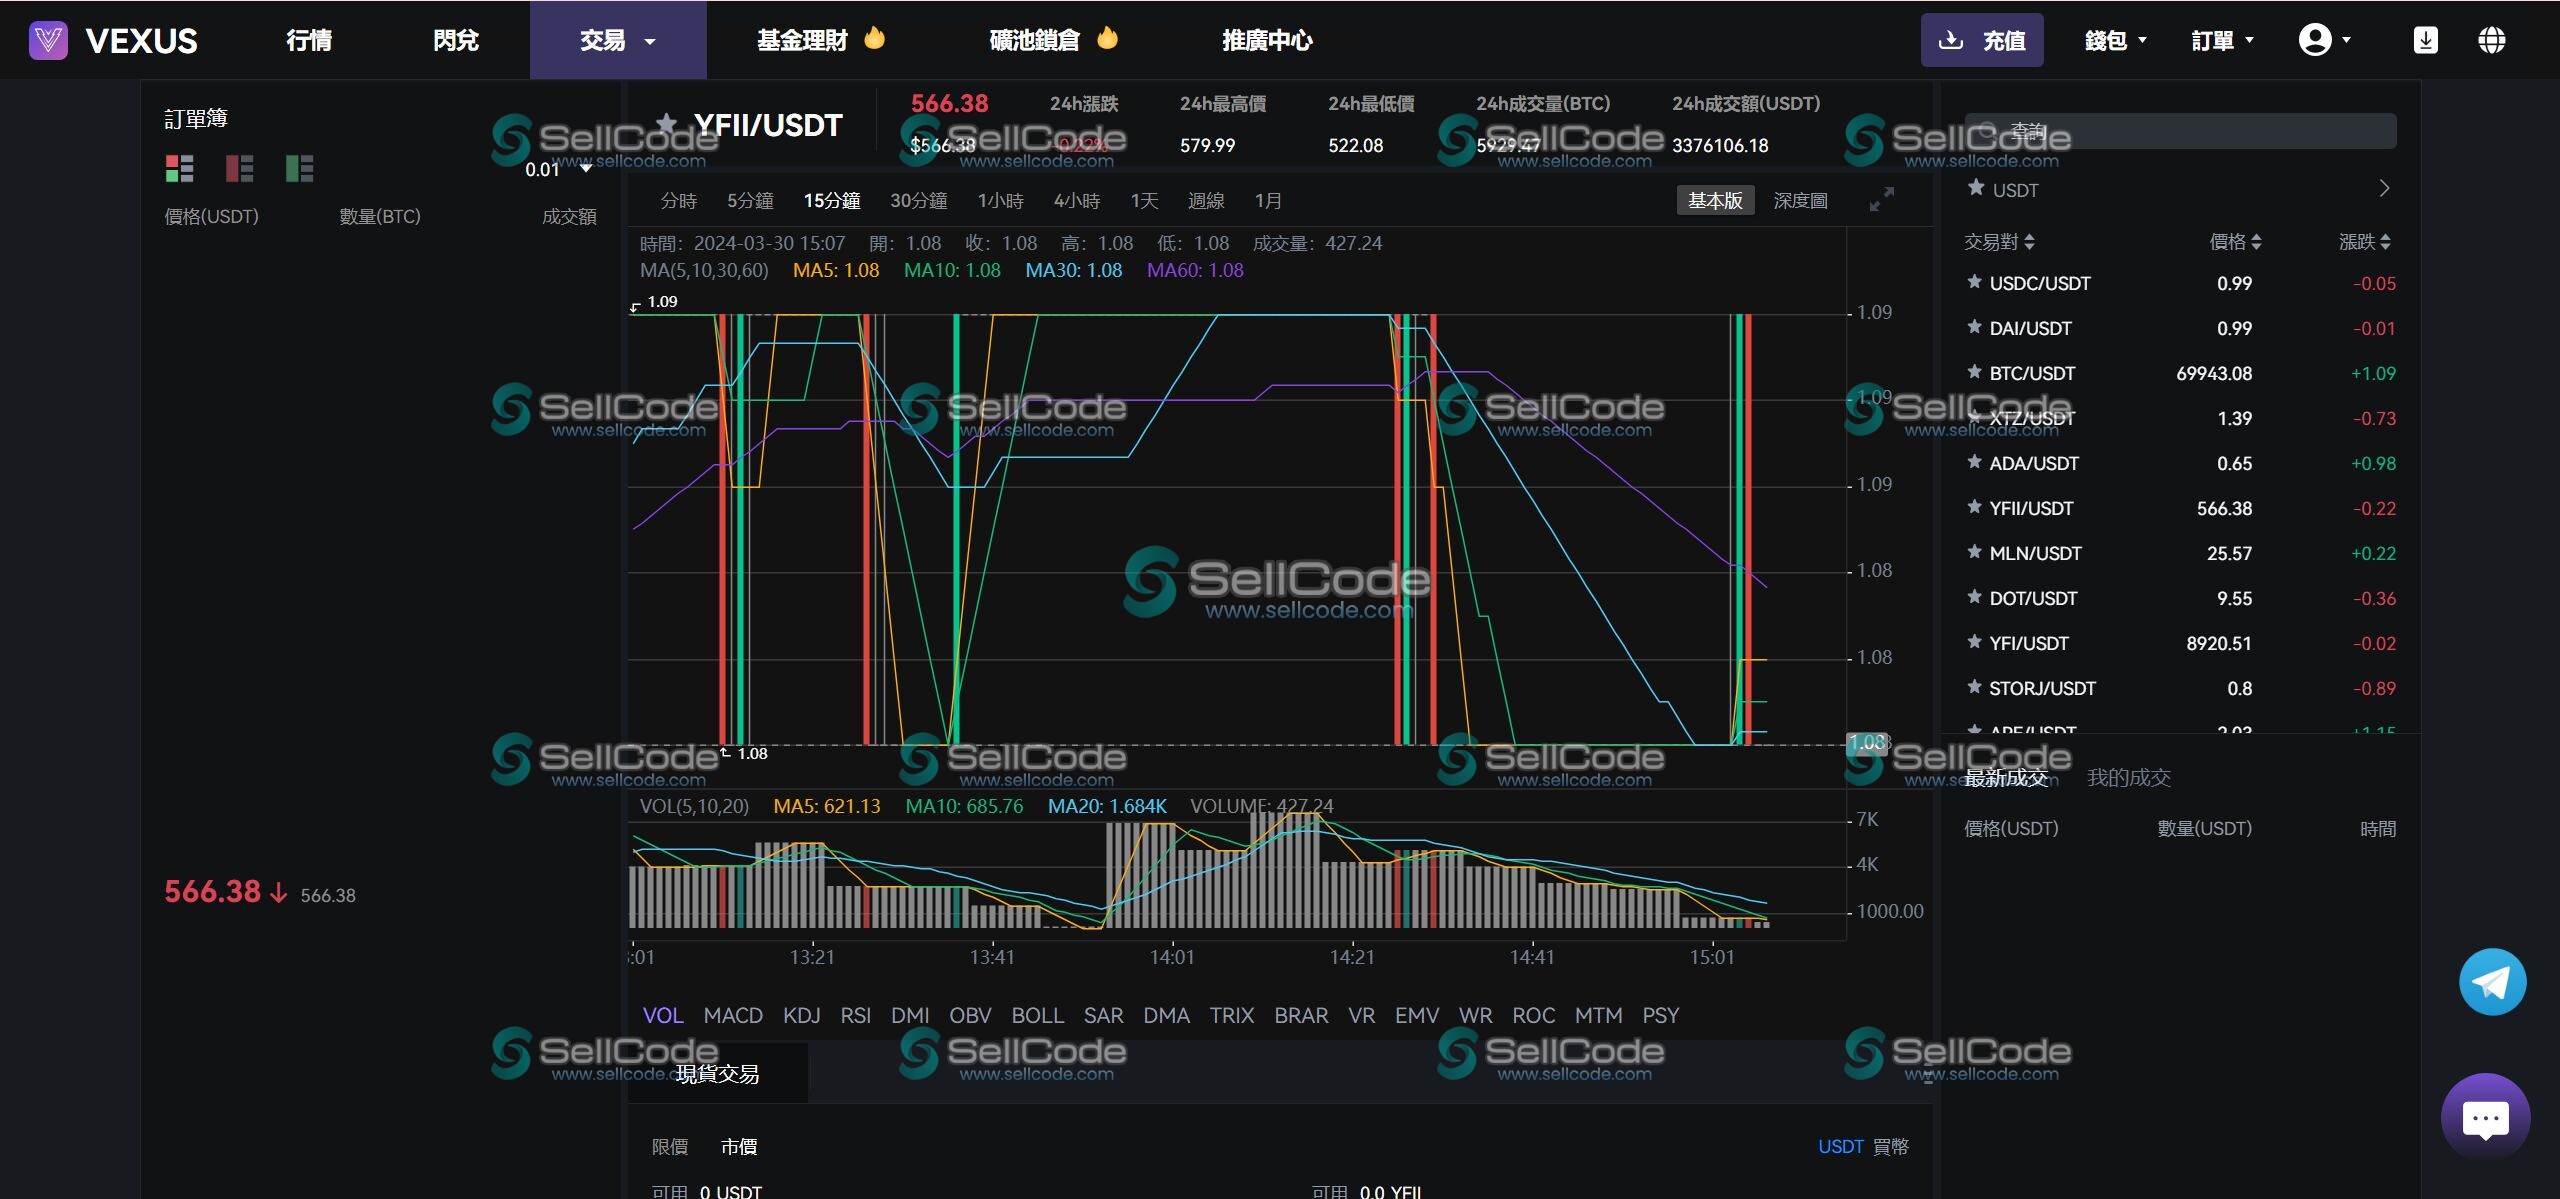Image resolution: width=2560 pixels, height=1199 pixels.
Task: Select the 1小時 timeframe
Action: coord(1000,201)
